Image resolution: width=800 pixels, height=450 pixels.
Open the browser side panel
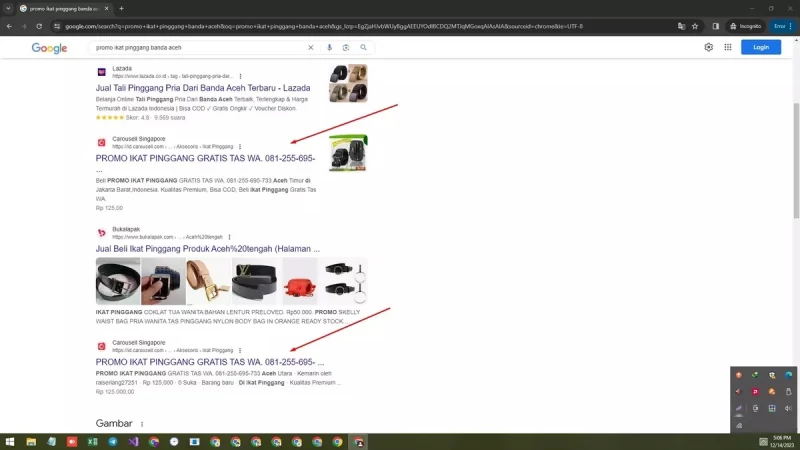715,26
